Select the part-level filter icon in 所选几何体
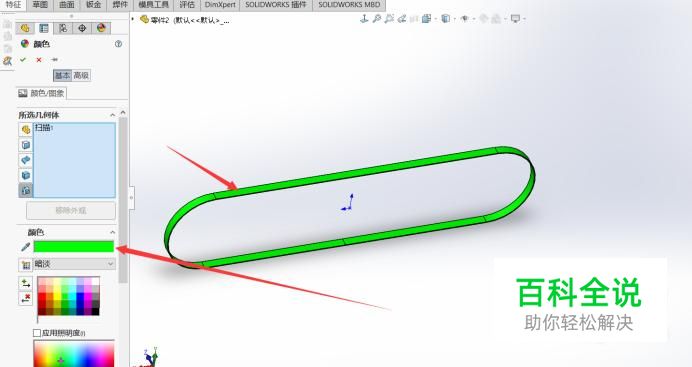The width and height of the screenshot is (692, 367). click(26, 130)
